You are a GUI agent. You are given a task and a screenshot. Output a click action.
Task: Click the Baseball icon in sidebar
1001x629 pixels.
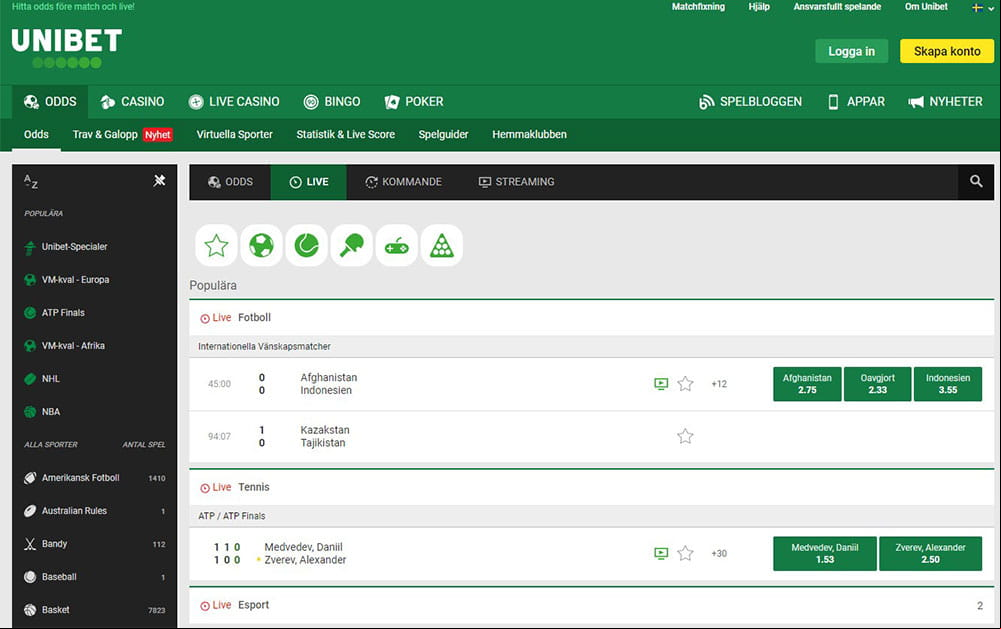pos(30,577)
